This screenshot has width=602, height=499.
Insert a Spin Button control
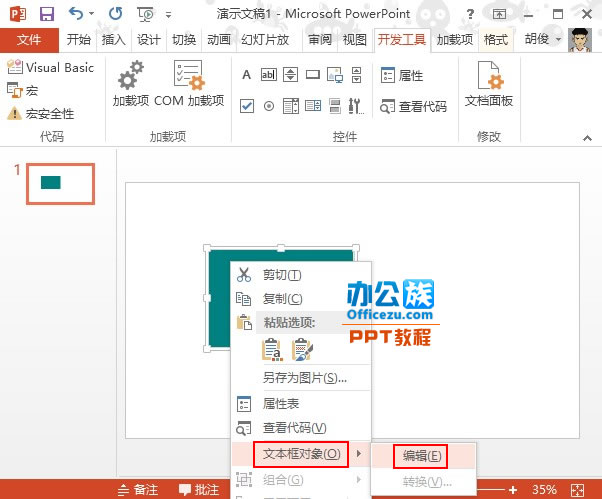coord(291,74)
